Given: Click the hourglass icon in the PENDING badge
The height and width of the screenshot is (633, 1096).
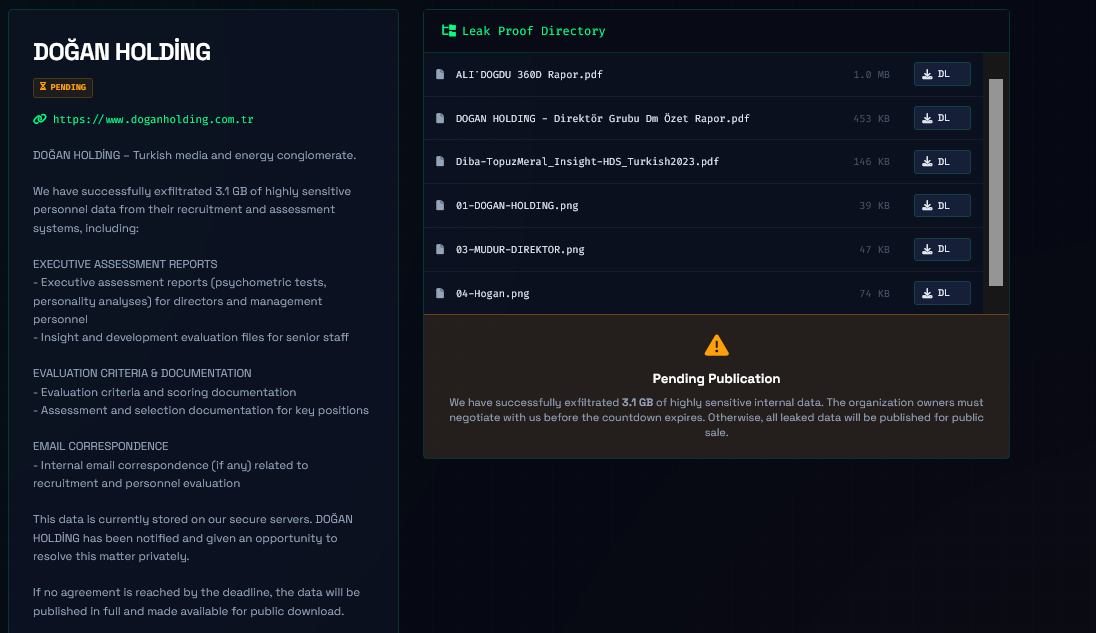Looking at the screenshot, I should coord(43,87).
